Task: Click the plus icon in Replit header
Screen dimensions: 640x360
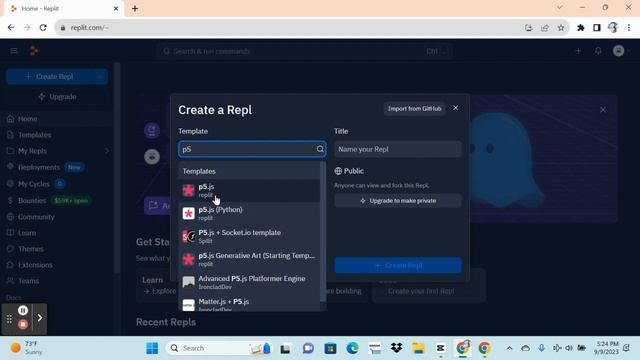Action: click(578, 51)
